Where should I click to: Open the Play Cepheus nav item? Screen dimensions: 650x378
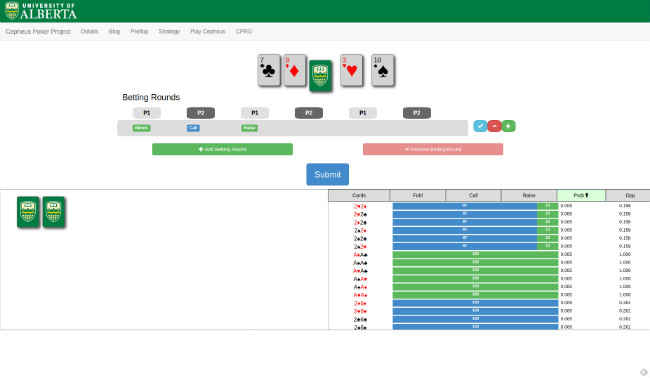(x=208, y=32)
